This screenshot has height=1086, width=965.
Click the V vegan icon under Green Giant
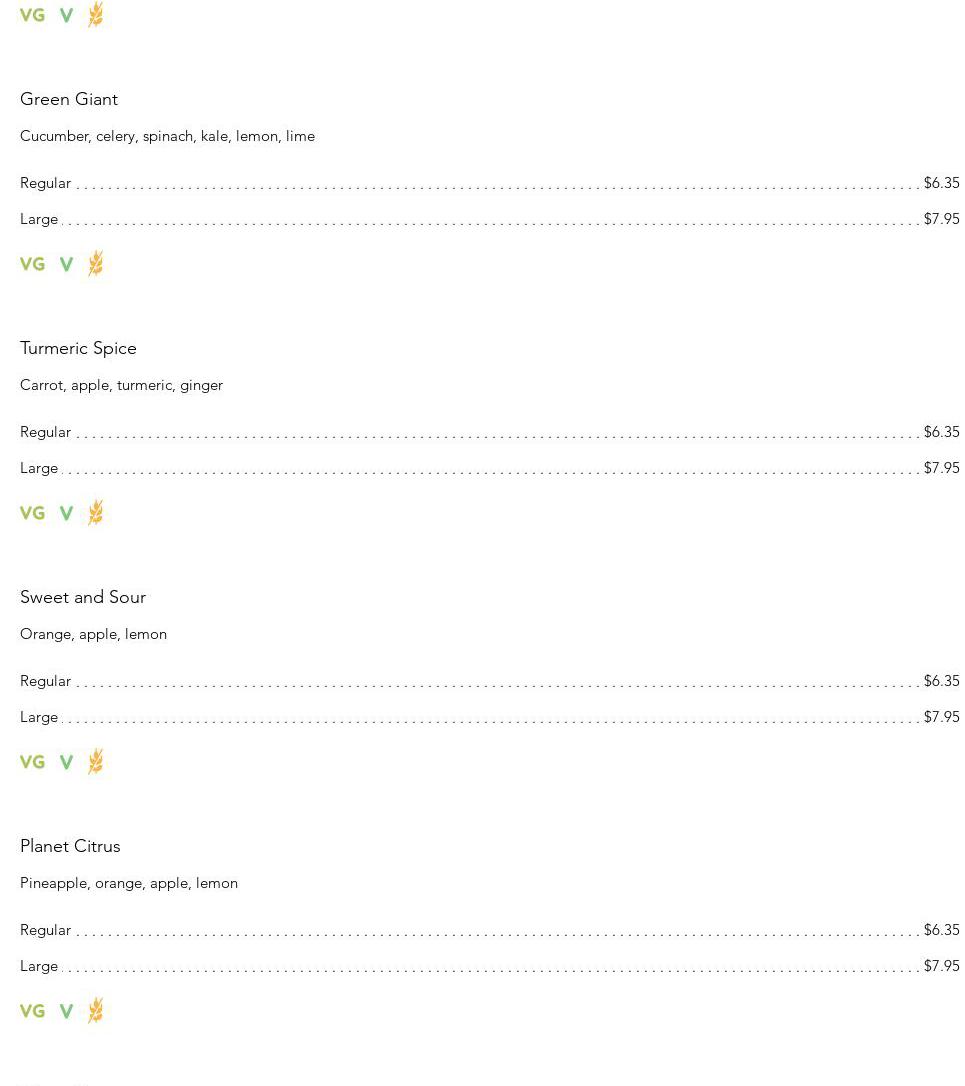coord(66,264)
